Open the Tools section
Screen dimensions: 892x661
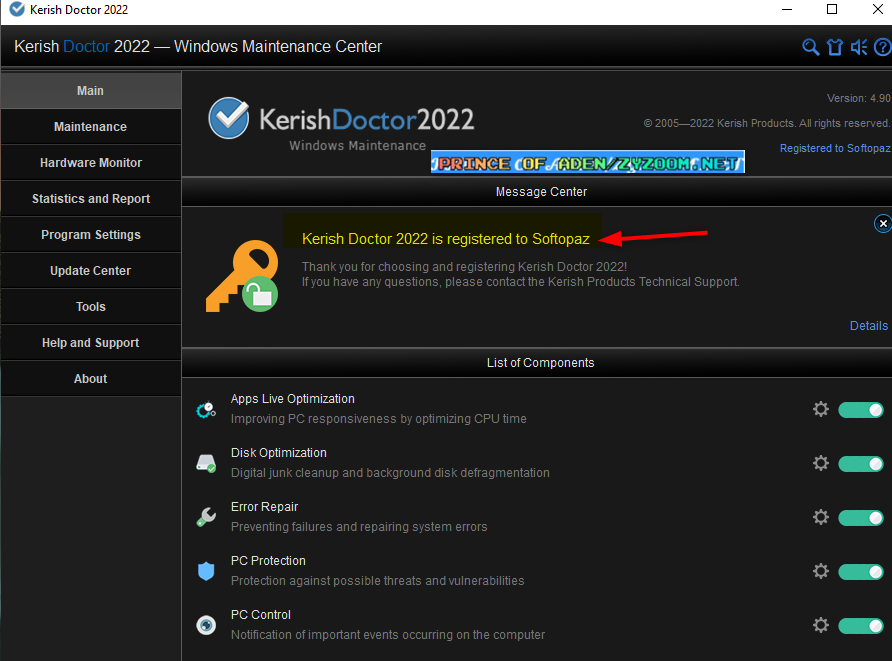click(x=91, y=306)
